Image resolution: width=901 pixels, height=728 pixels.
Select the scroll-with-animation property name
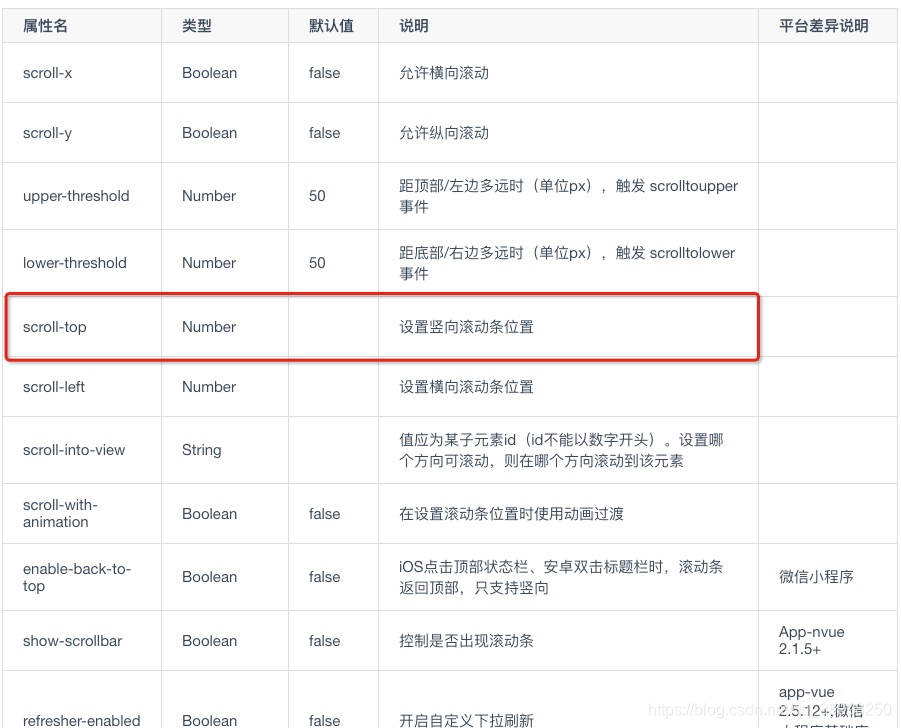point(60,513)
